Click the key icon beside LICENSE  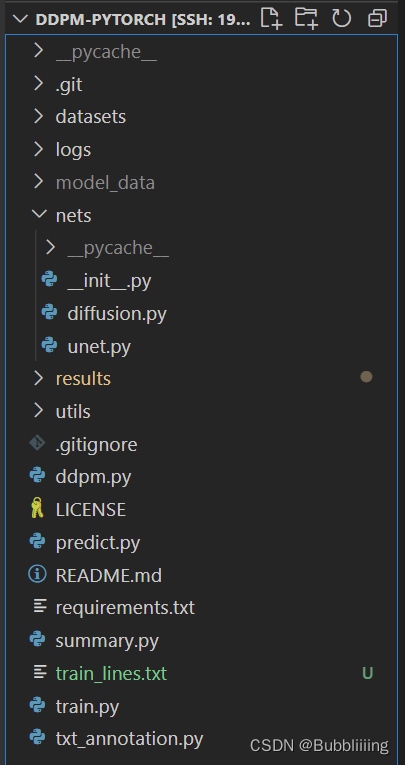coord(38,509)
